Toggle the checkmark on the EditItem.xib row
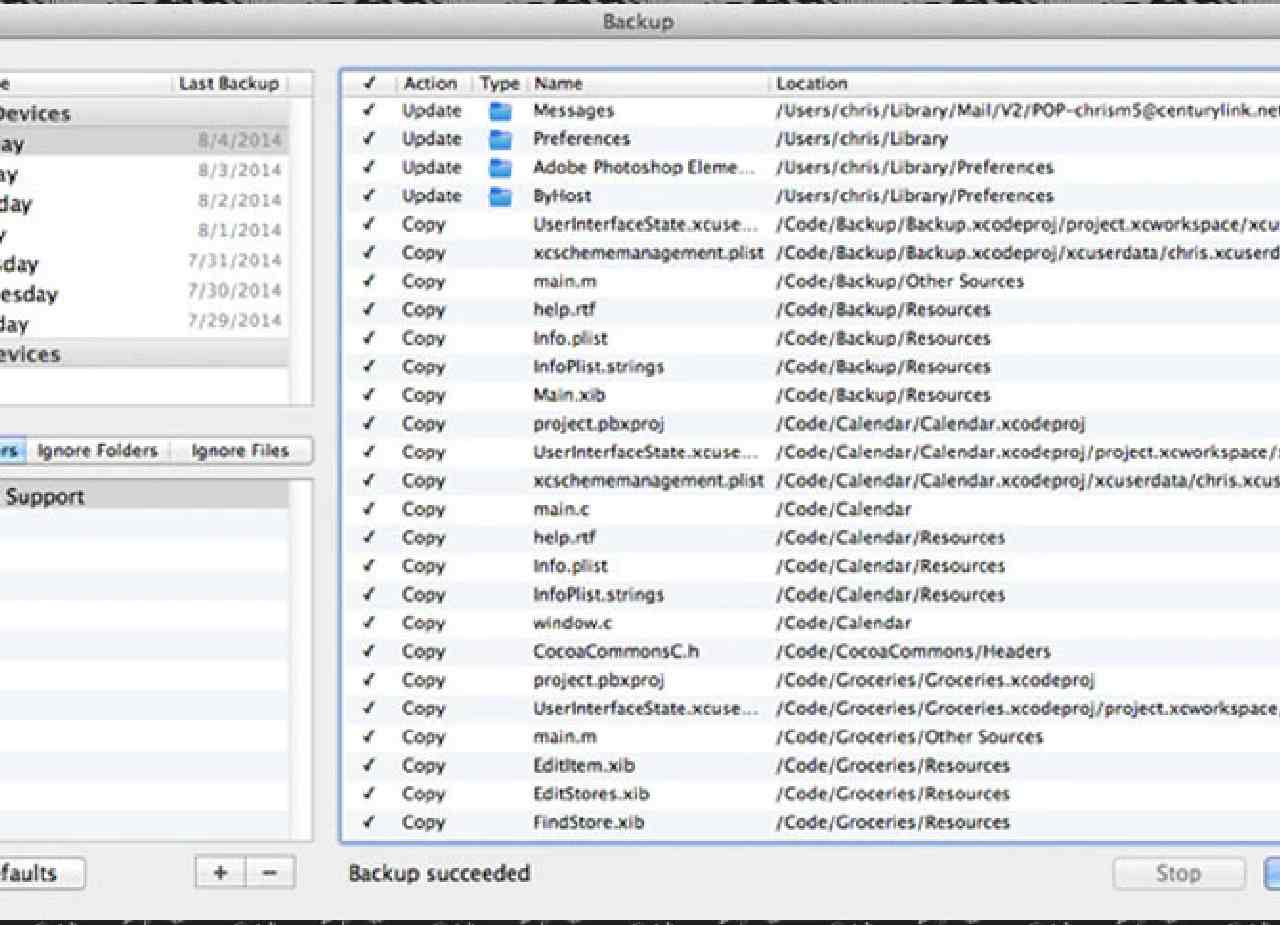The width and height of the screenshot is (1280, 925). click(370, 765)
